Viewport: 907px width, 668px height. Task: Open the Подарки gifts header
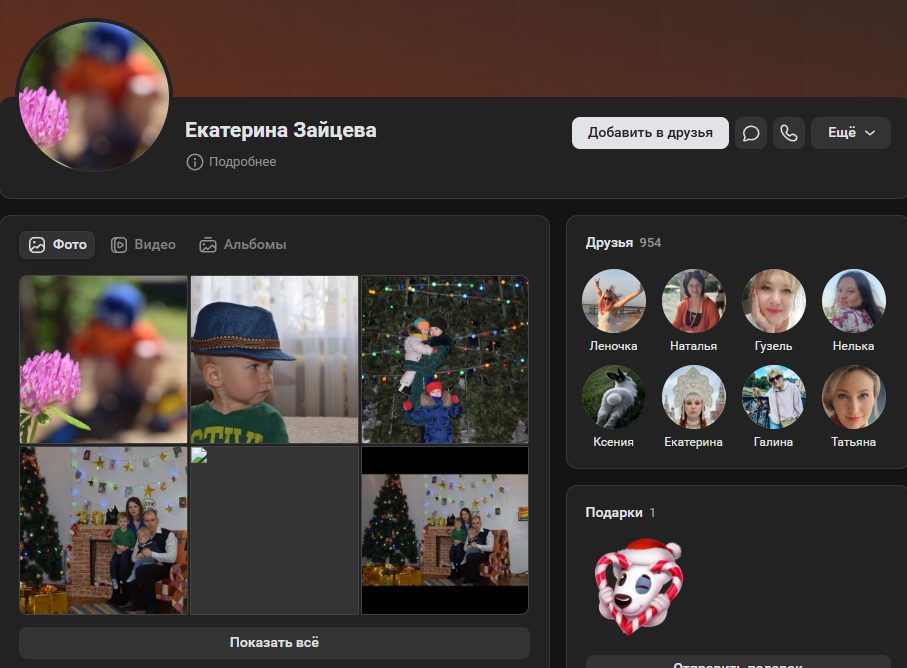(614, 513)
